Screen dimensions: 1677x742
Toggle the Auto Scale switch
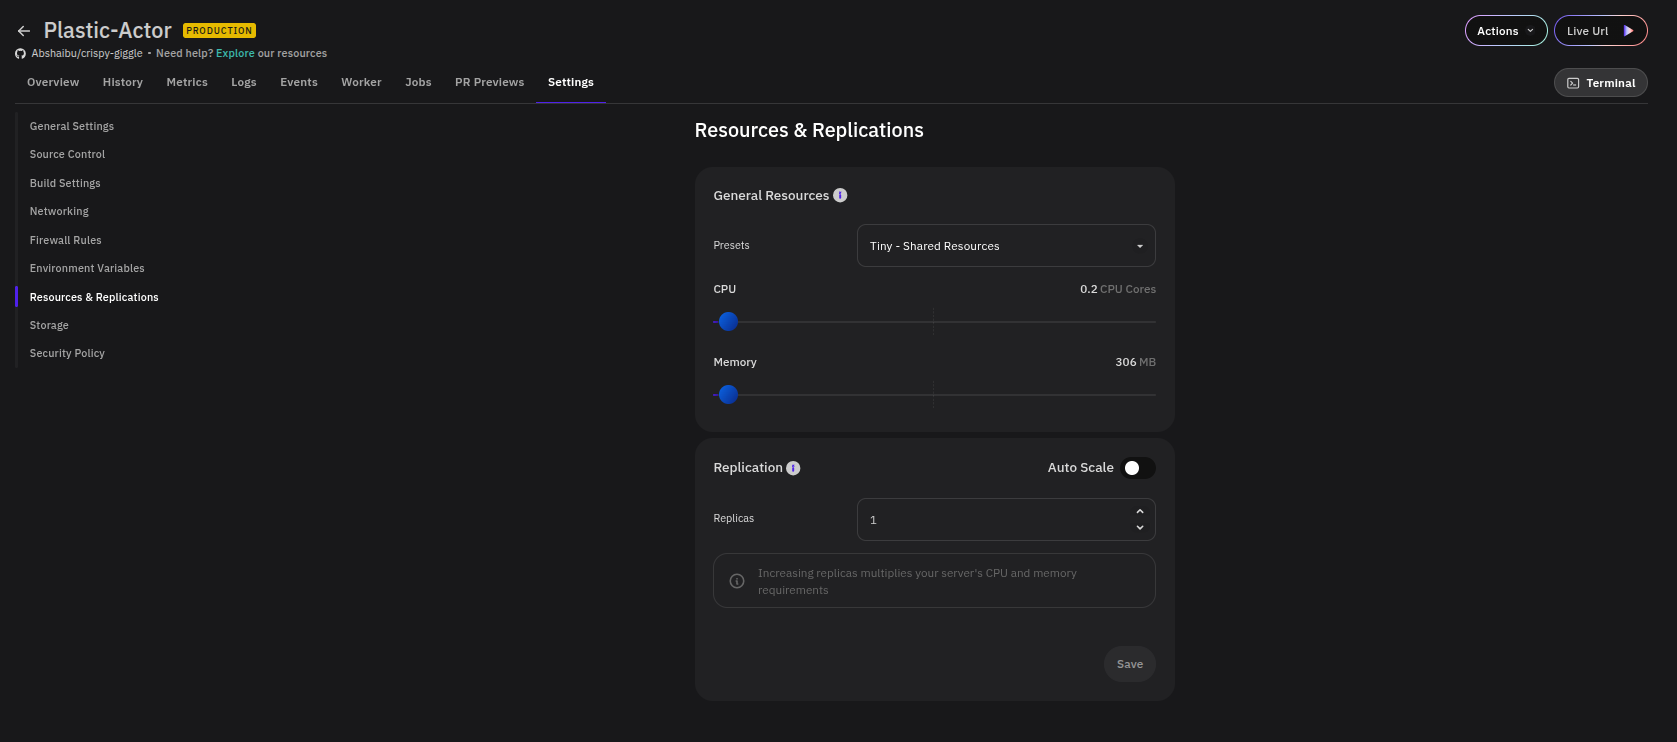point(1138,468)
